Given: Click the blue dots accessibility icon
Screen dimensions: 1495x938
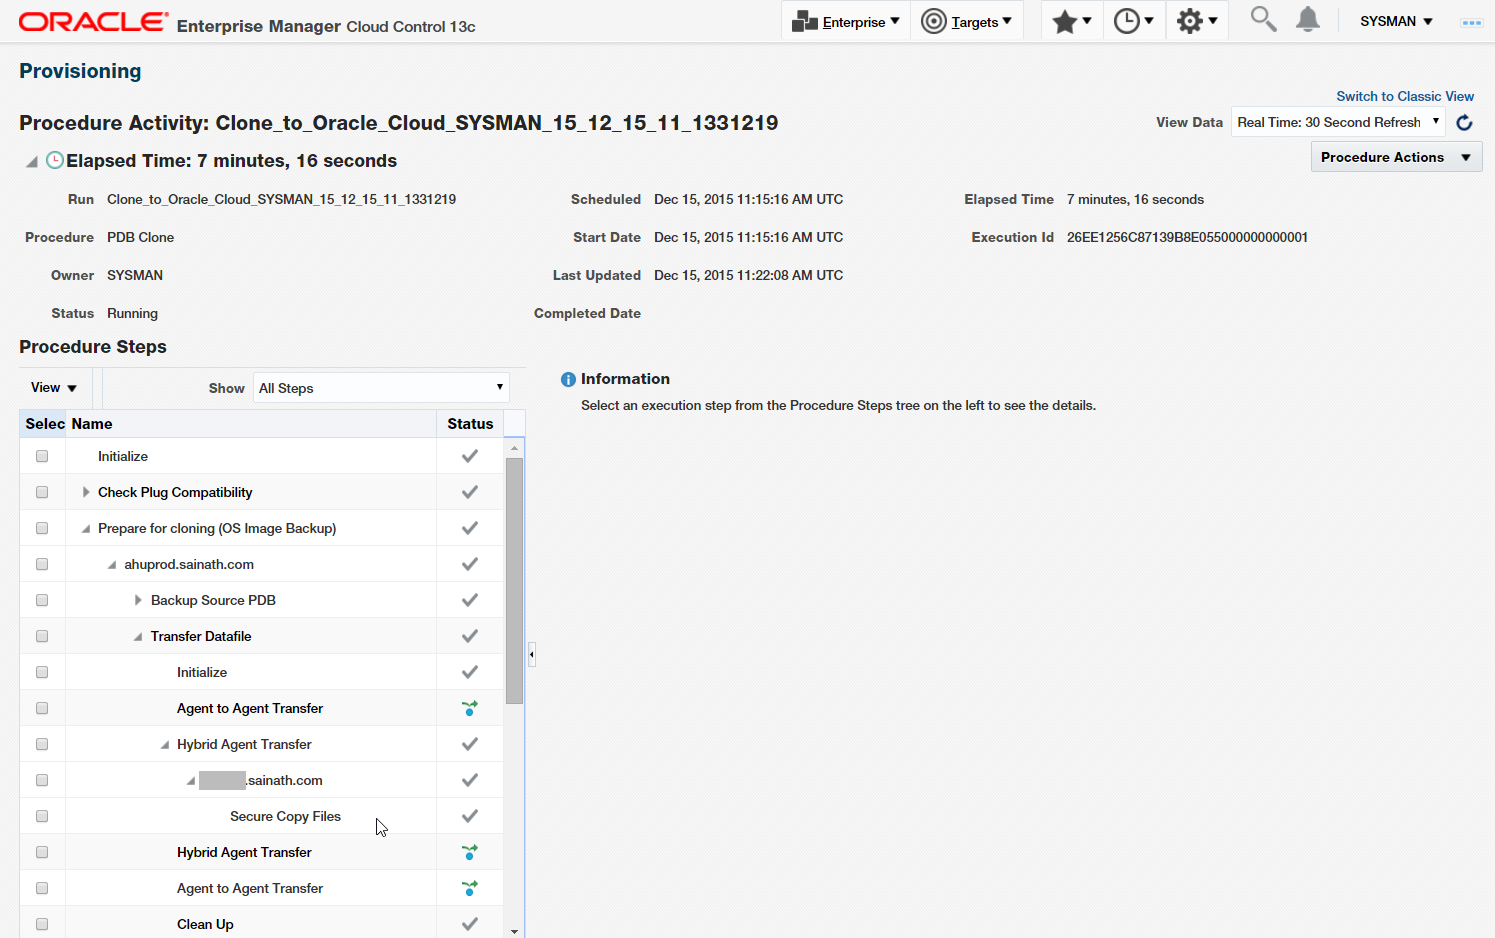Looking at the screenshot, I should [1471, 22].
